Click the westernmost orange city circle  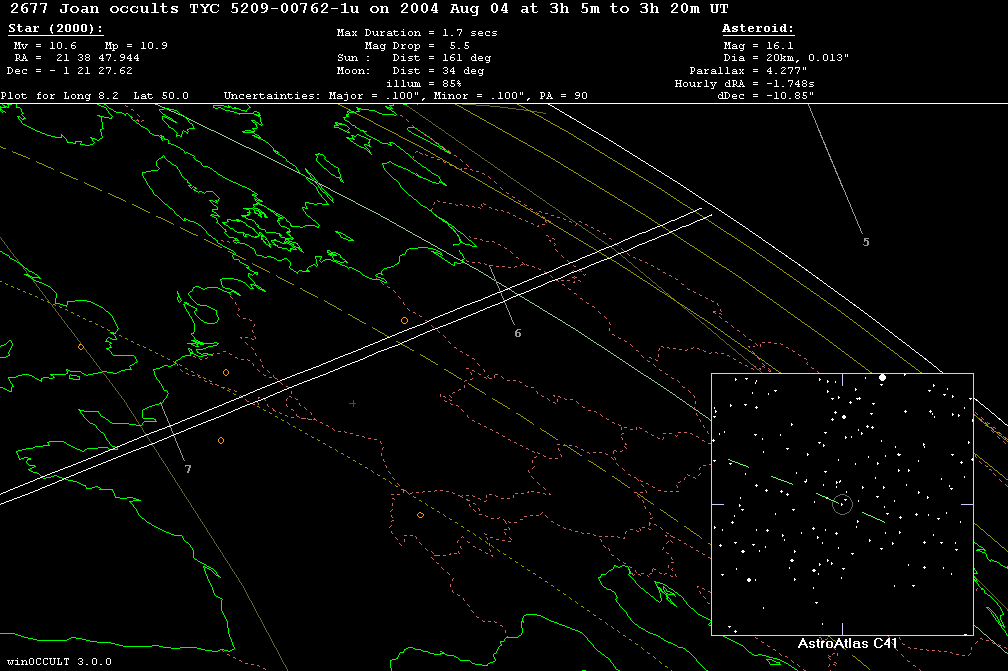(81, 347)
